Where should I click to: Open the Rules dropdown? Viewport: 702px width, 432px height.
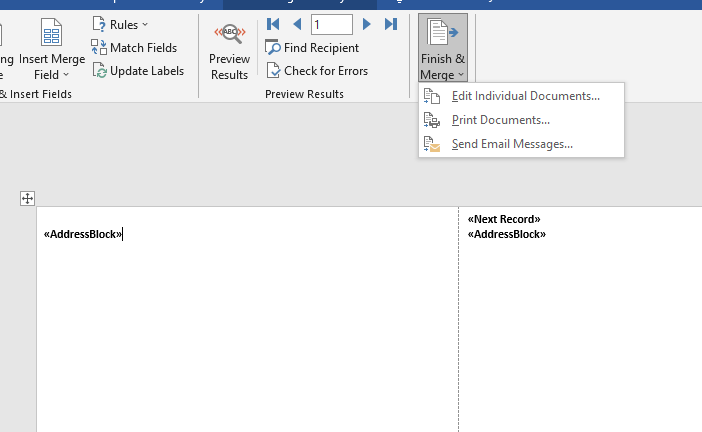tap(120, 25)
